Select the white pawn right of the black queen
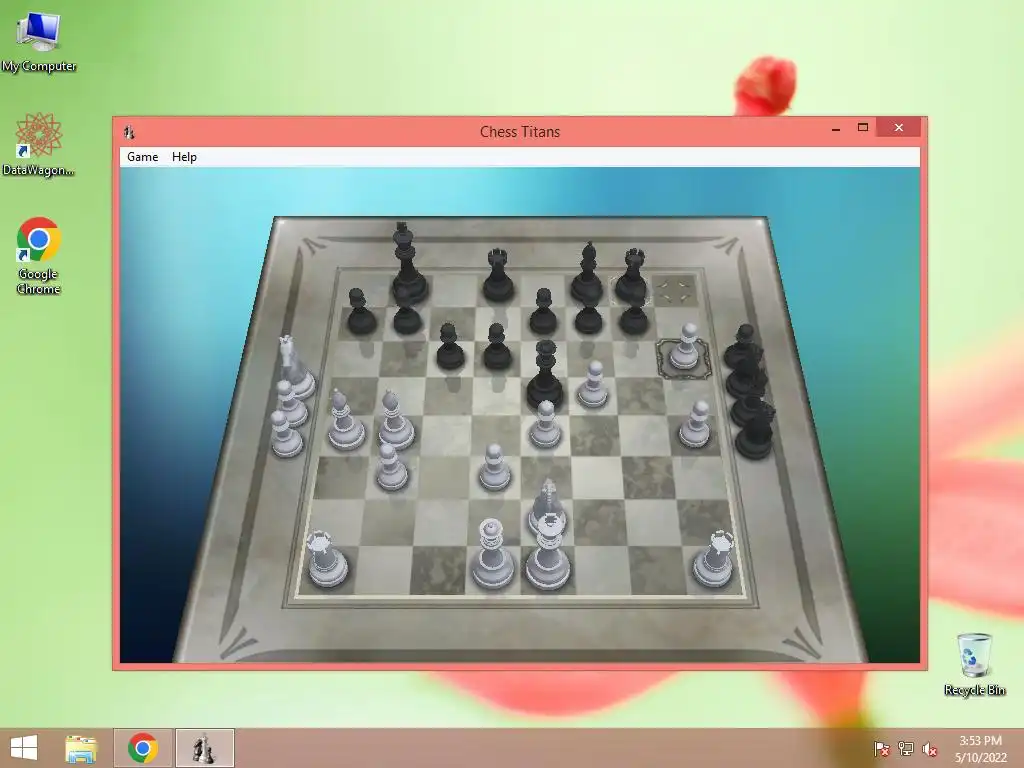The height and width of the screenshot is (768, 1024). pos(593,384)
